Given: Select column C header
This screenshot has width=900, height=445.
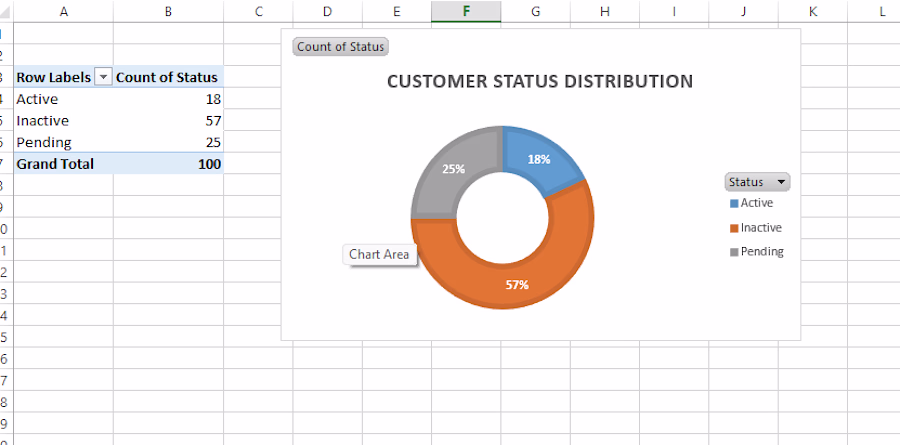Looking at the screenshot, I should [x=258, y=11].
